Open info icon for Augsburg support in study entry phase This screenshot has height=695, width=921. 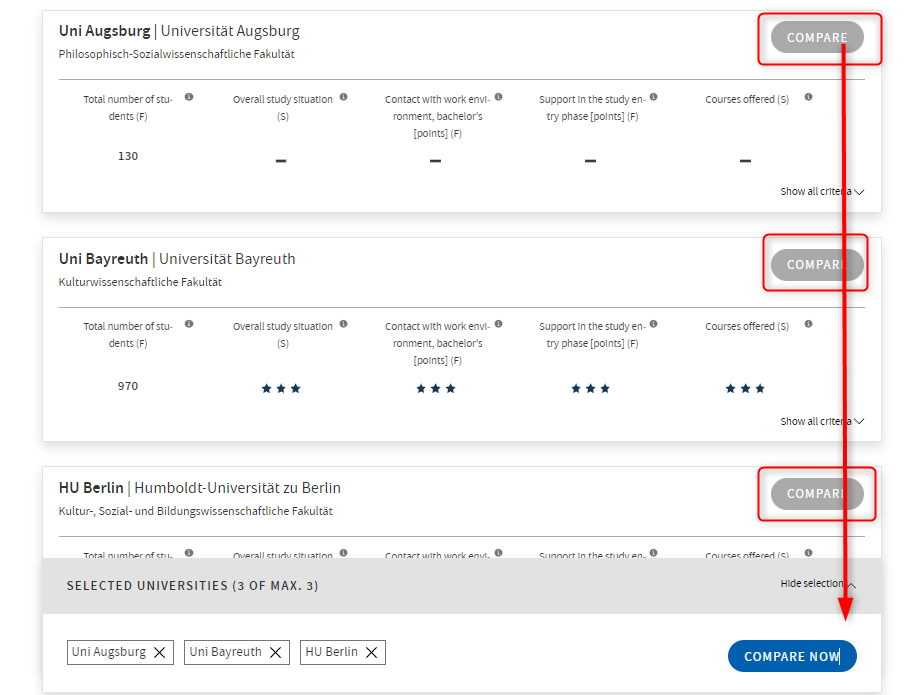pos(654,97)
